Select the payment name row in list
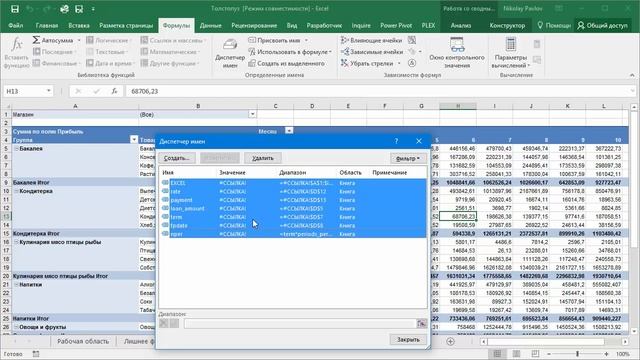 click(x=293, y=200)
